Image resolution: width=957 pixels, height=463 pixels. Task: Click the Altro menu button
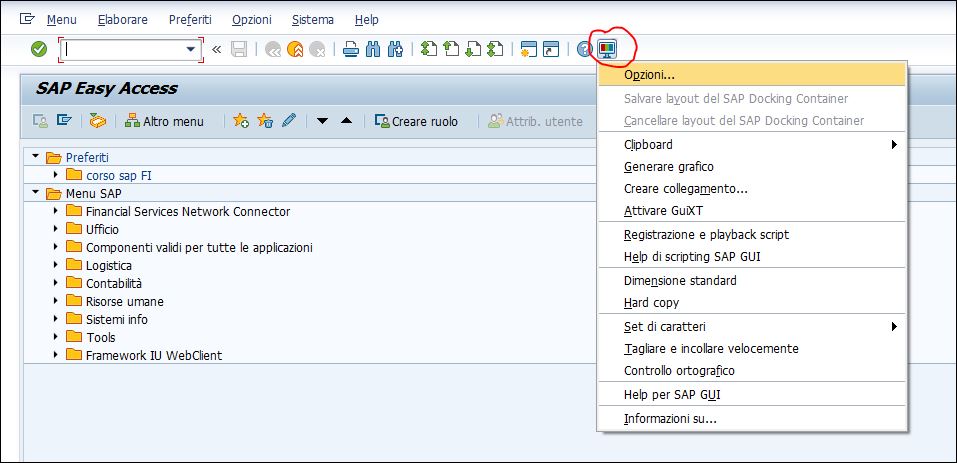pyautogui.click(x=164, y=121)
